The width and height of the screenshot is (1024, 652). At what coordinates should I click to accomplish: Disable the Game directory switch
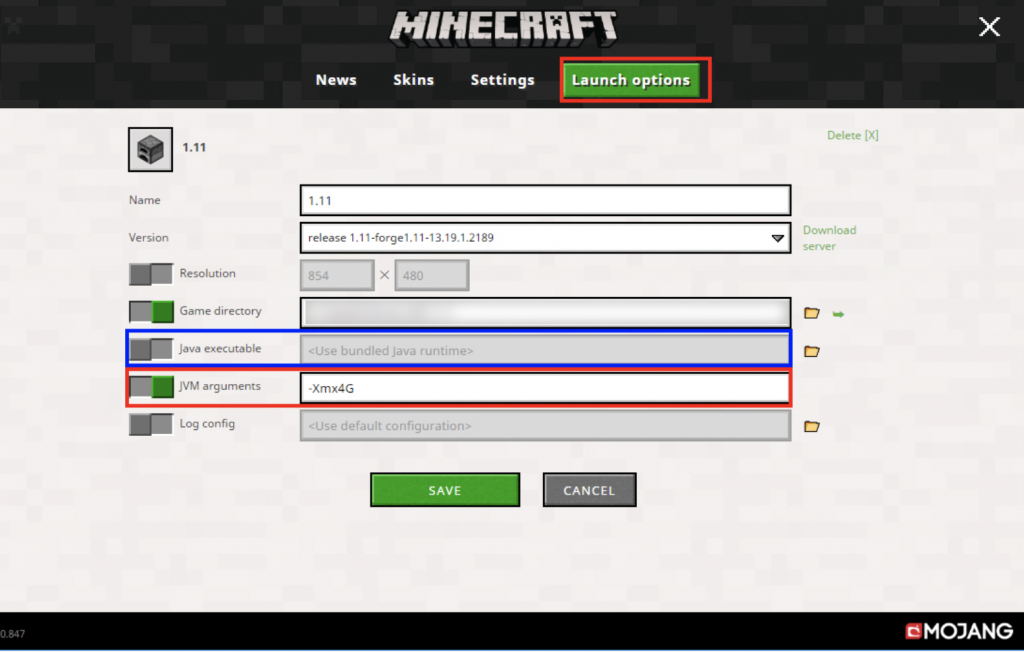tap(151, 312)
